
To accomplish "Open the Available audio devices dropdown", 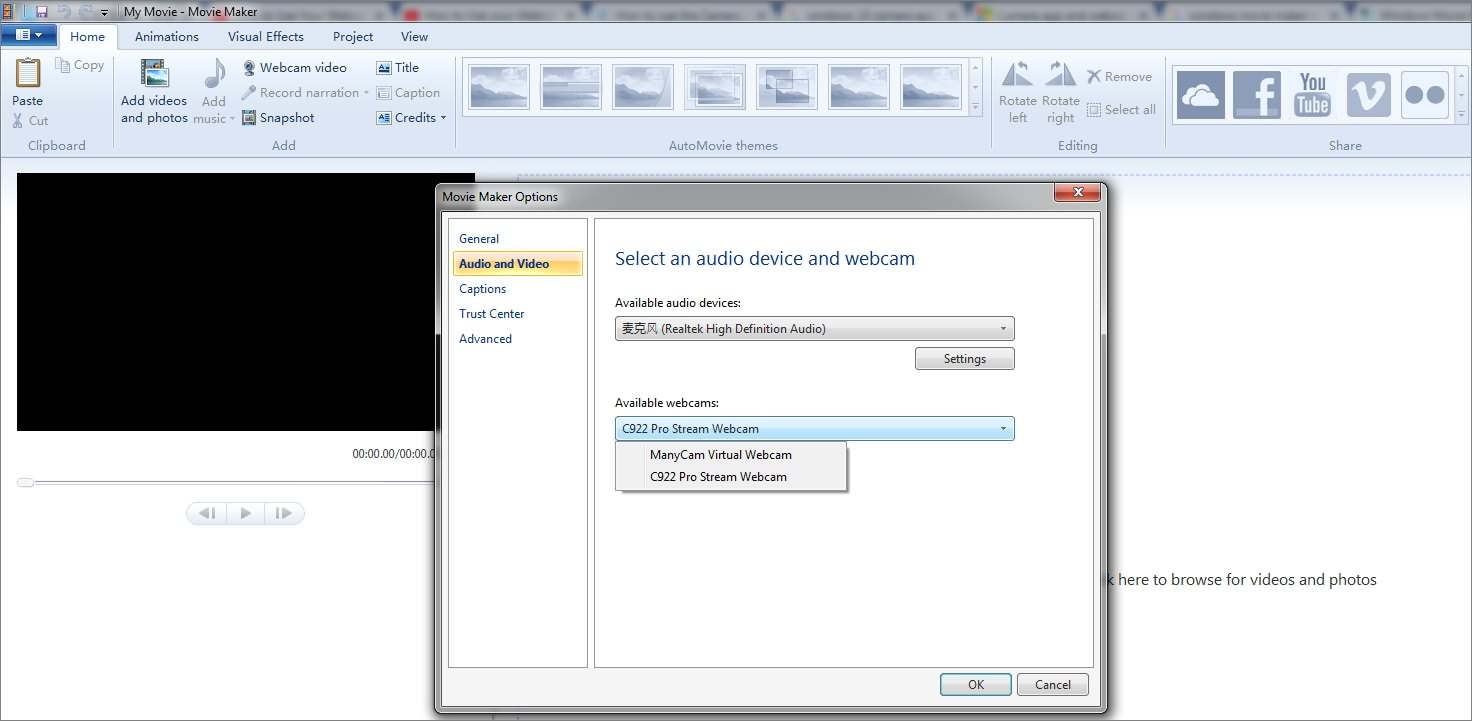I will click(x=815, y=329).
